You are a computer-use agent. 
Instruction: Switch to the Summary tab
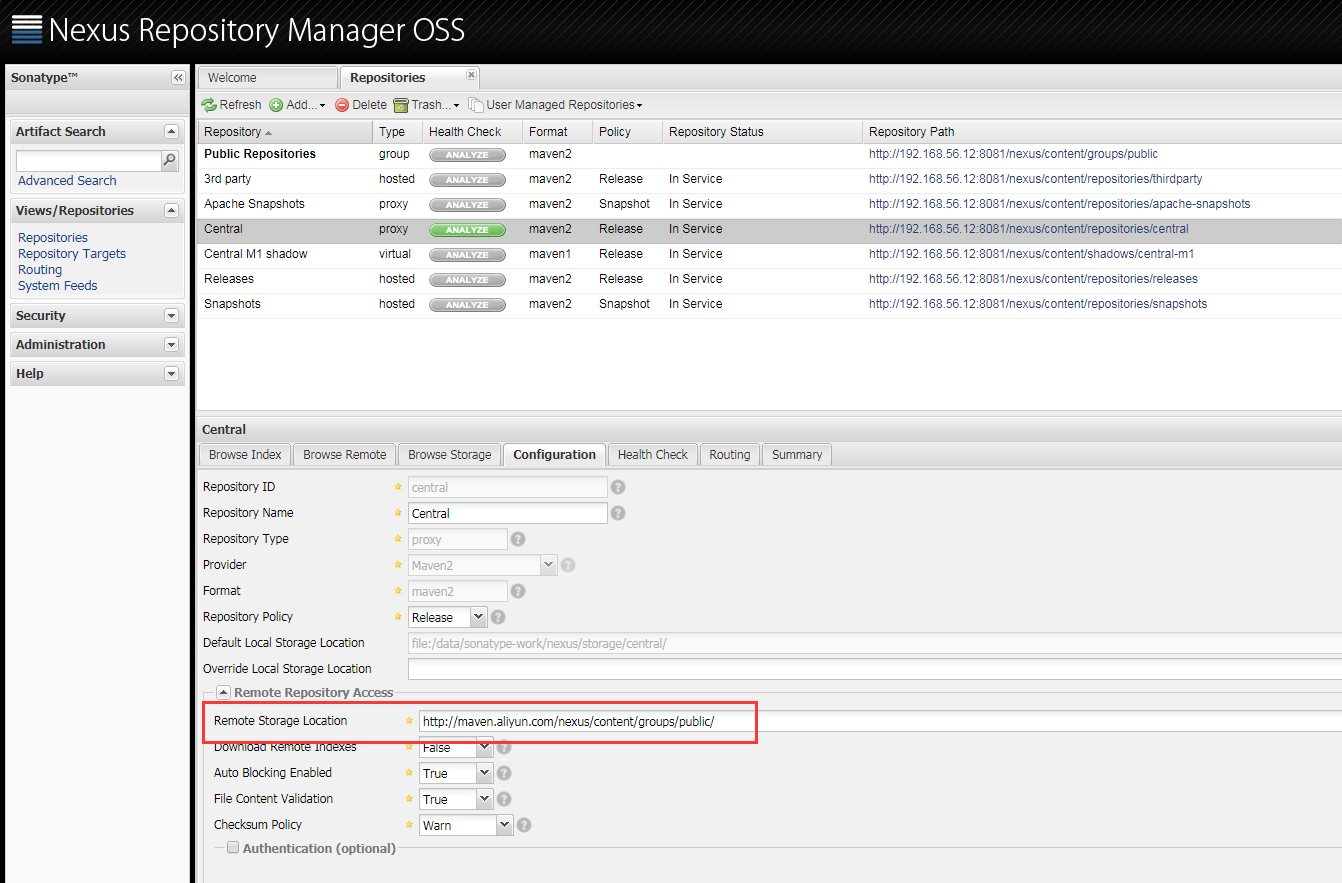point(797,455)
